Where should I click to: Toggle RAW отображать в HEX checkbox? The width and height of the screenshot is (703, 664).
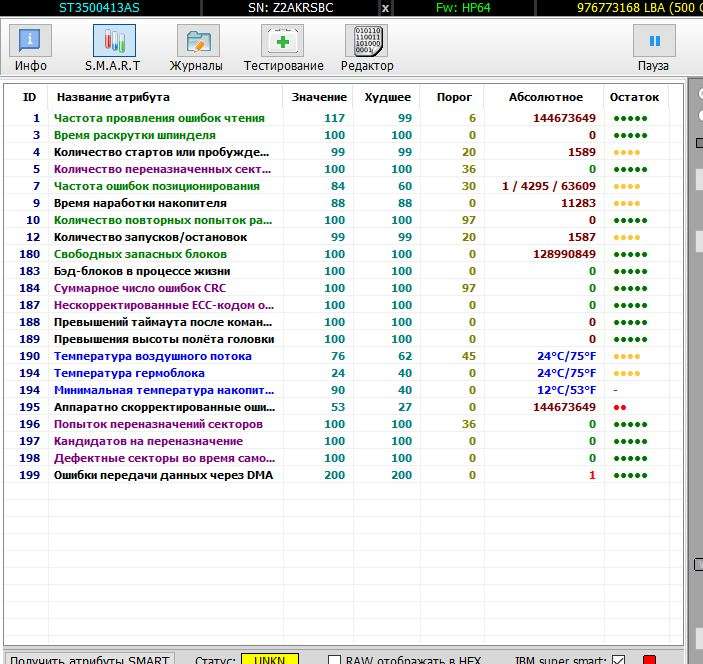point(334,660)
